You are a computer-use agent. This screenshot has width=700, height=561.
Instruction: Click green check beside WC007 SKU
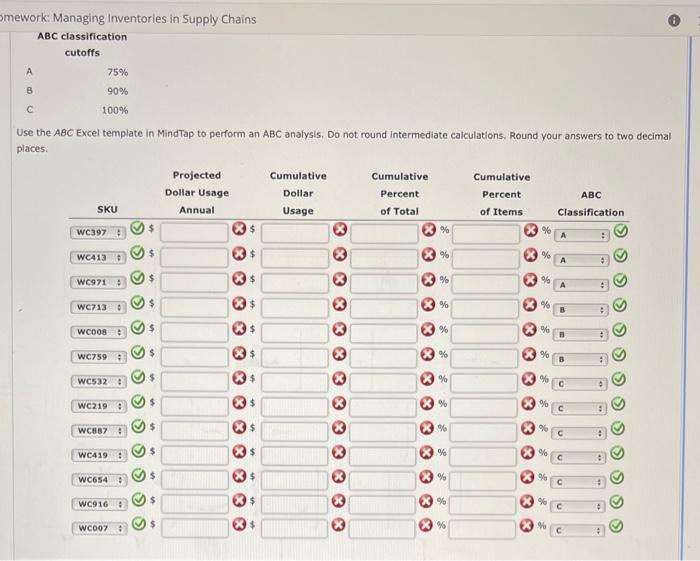[x=139, y=523]
